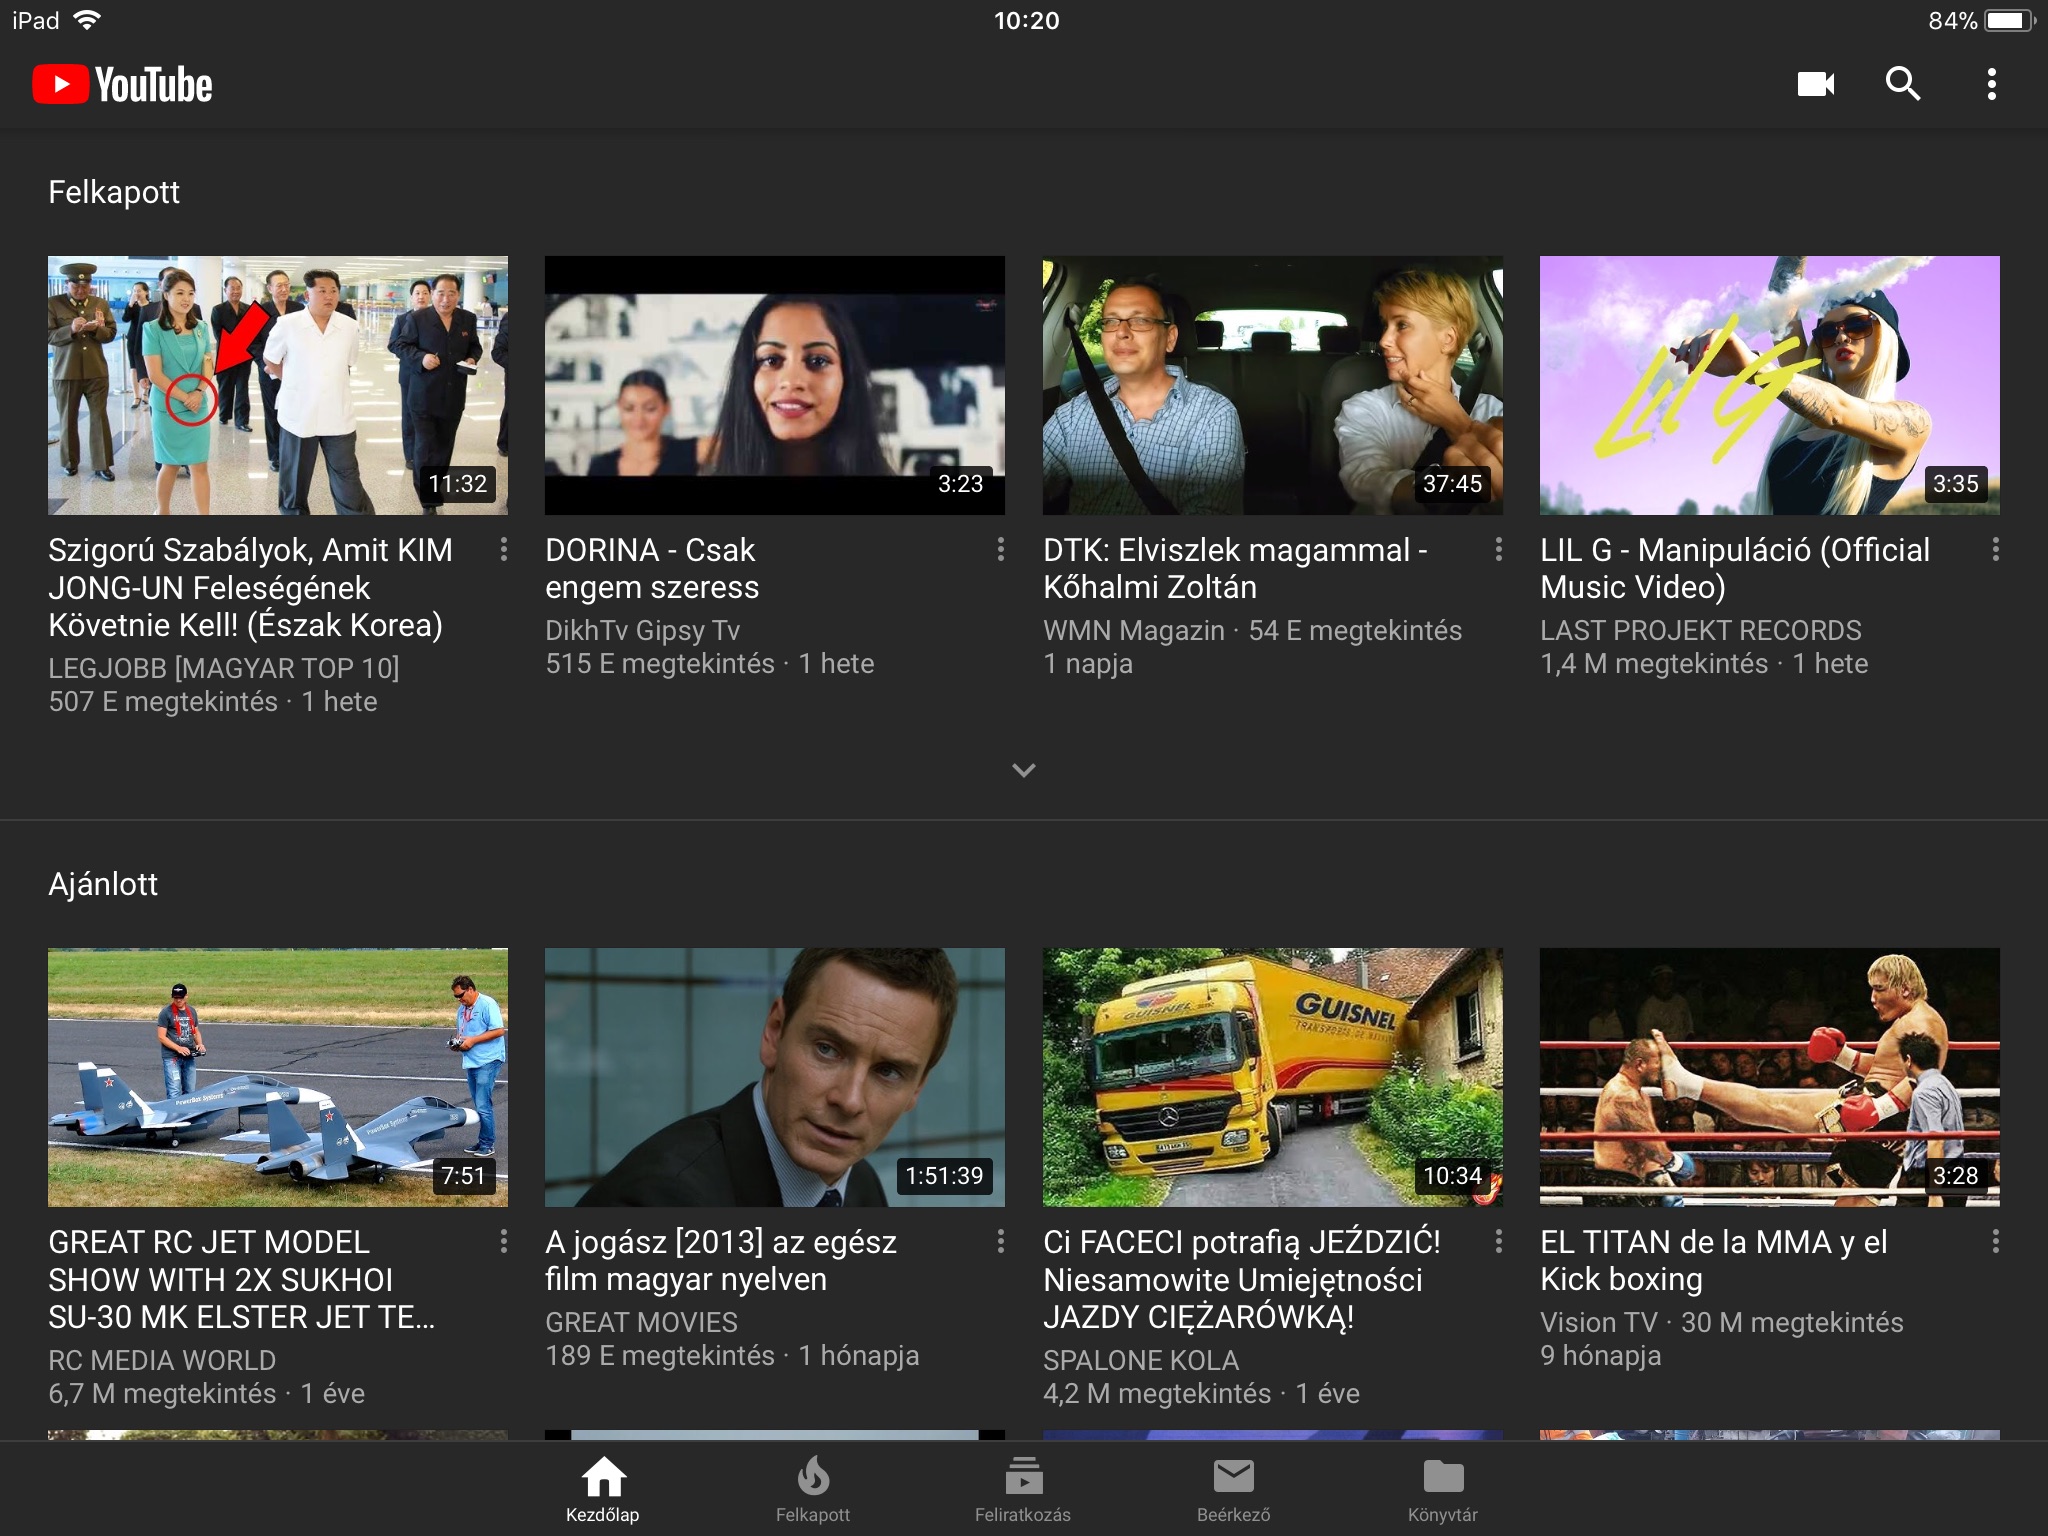Play the DTK car interview thumbnail

1273,385
